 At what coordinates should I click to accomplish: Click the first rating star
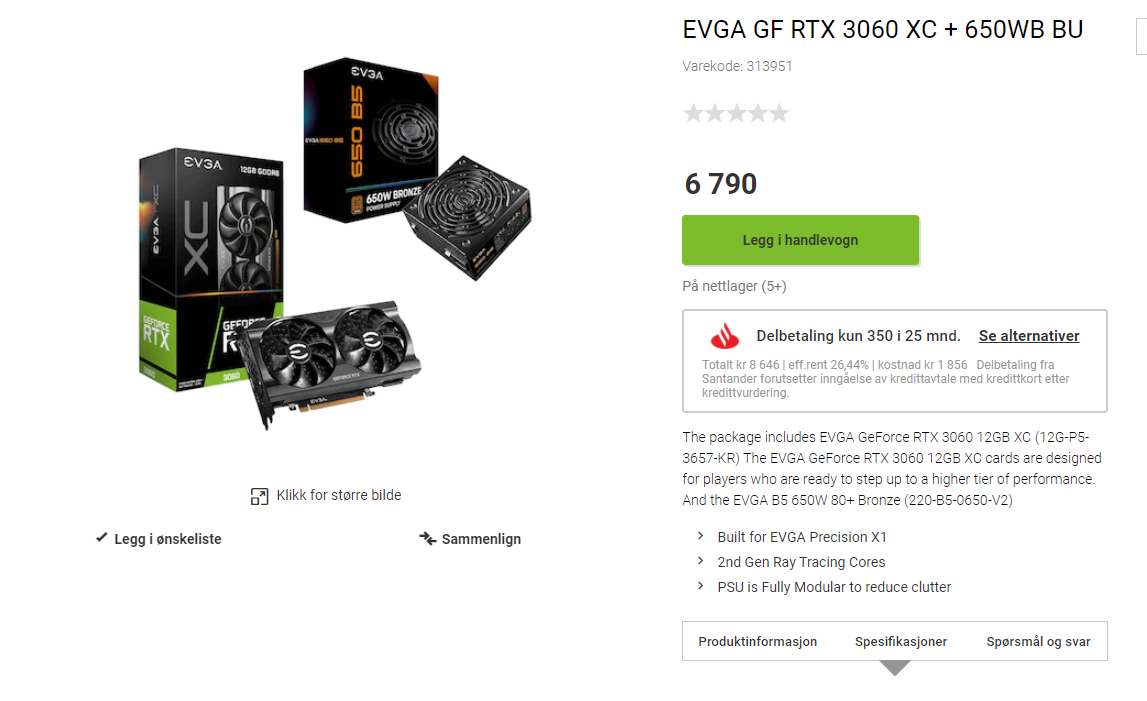coord(693,113)
